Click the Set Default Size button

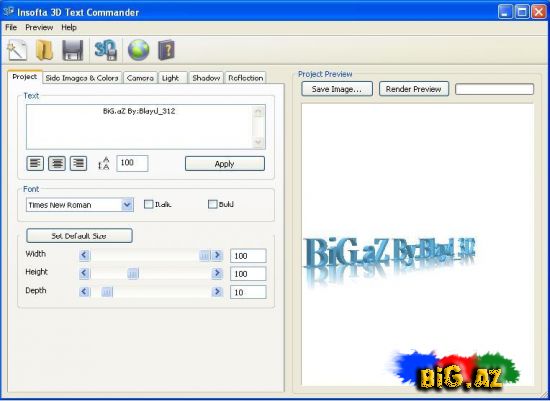pos(79,236)
